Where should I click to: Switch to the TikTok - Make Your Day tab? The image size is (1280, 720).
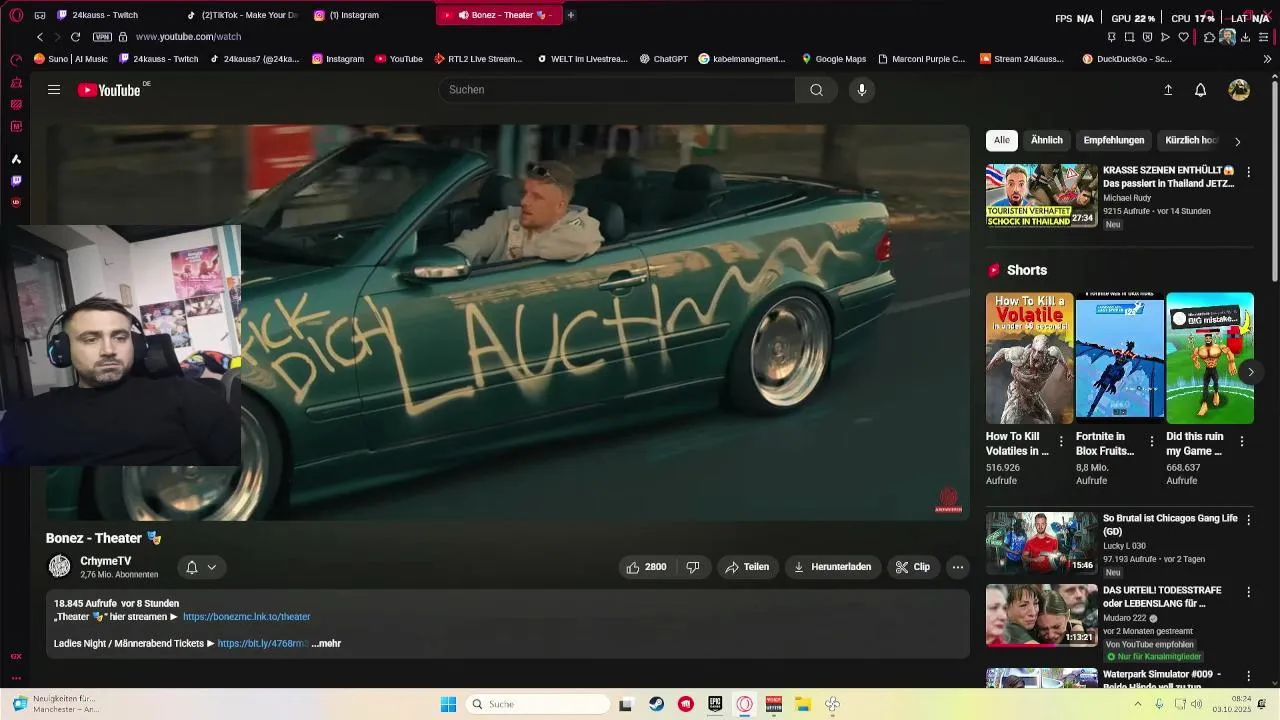(243, 15)
